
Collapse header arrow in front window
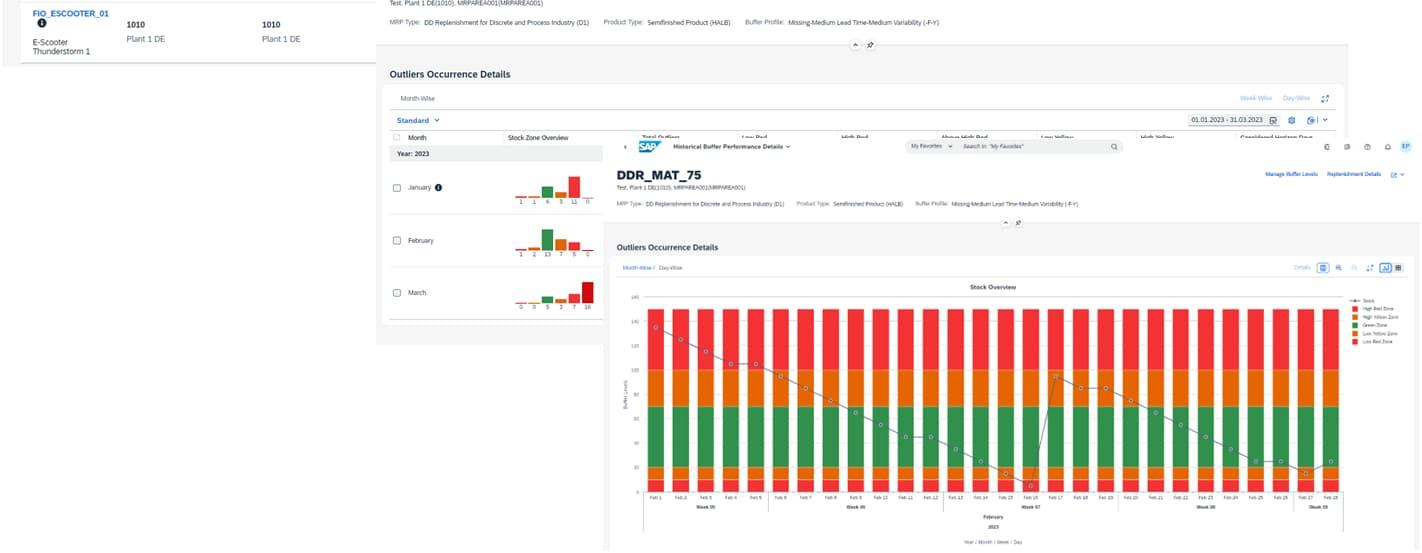1006,223
